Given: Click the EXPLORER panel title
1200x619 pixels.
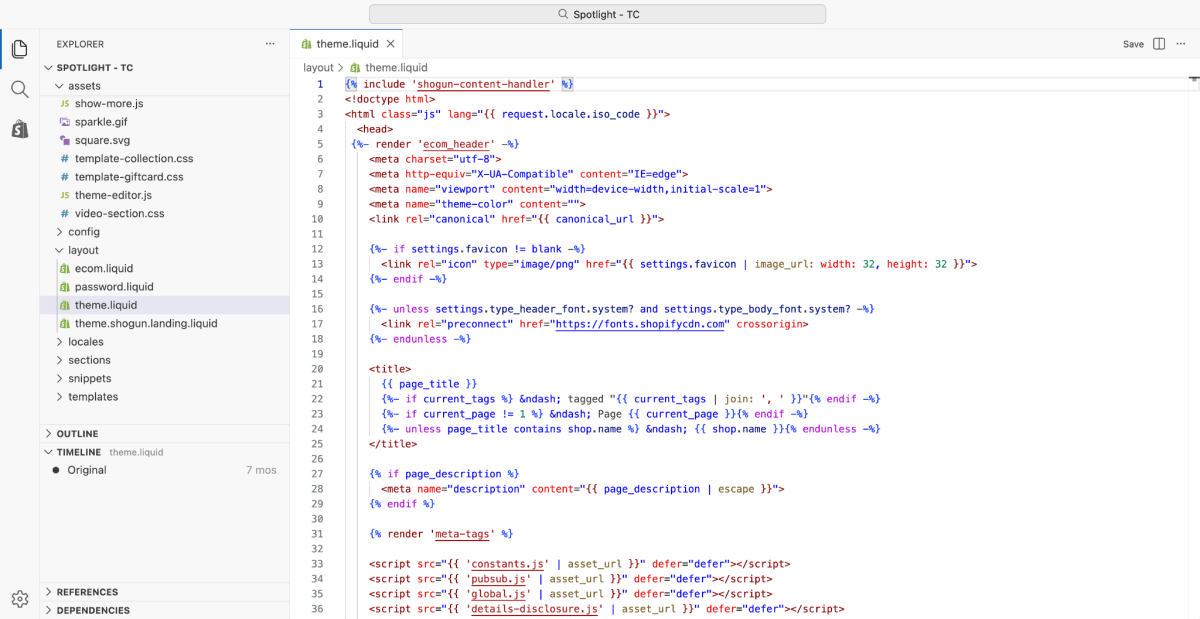Looking at the screenshot, I should click(x=80, y=44).
